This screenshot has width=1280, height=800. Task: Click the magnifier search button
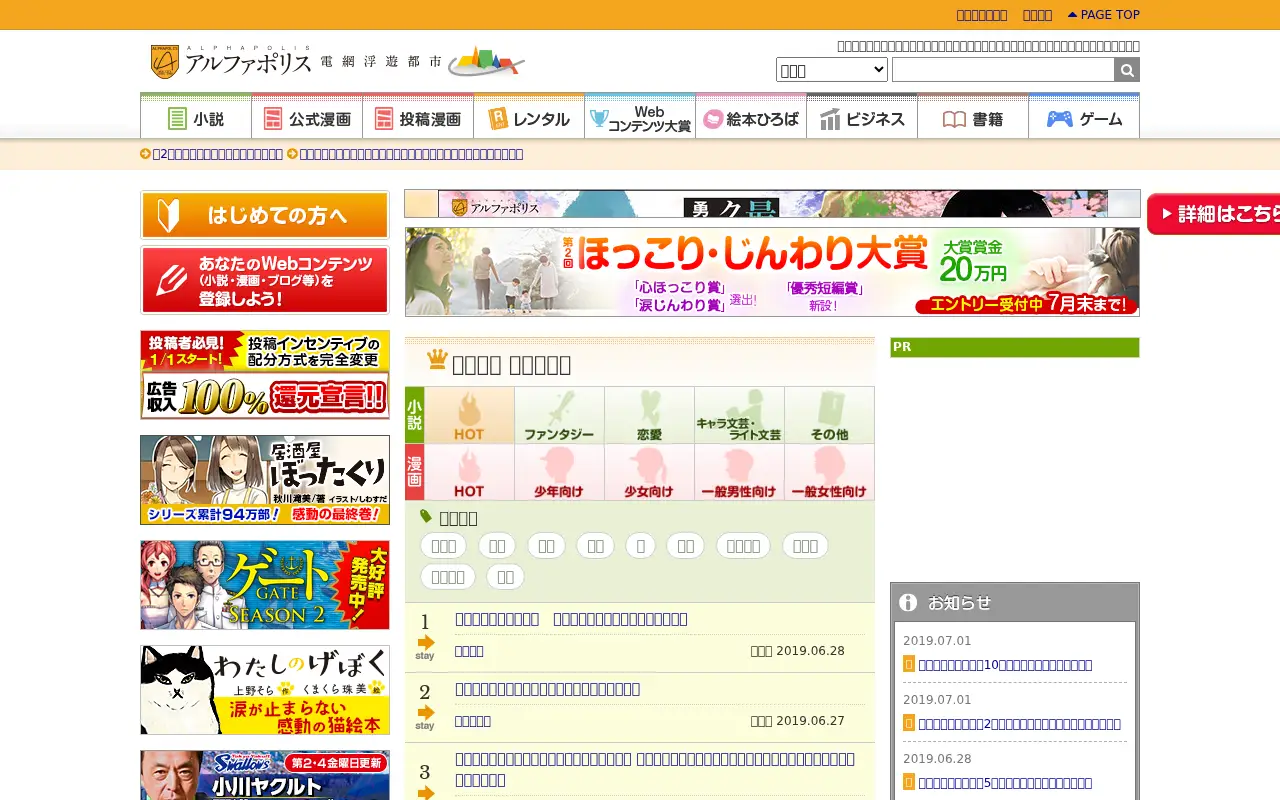tap(1127, 69)
